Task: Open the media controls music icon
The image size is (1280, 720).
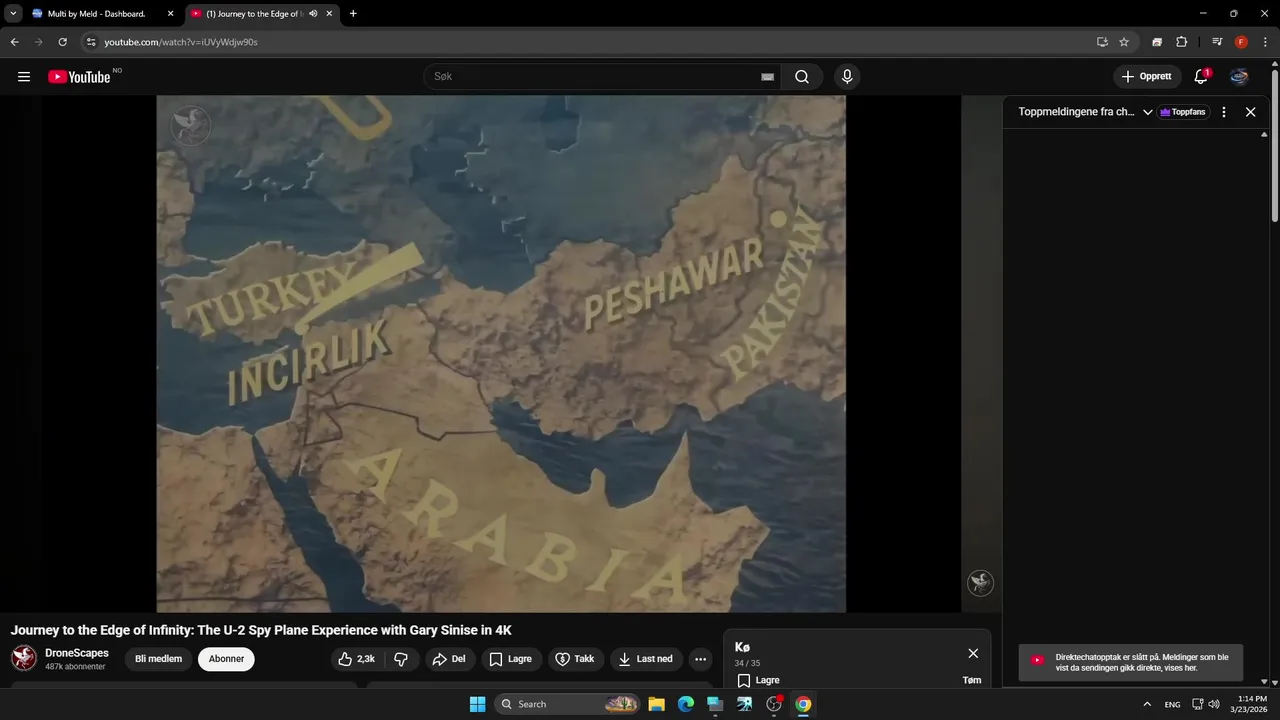Action: [x=1217, y=42]
